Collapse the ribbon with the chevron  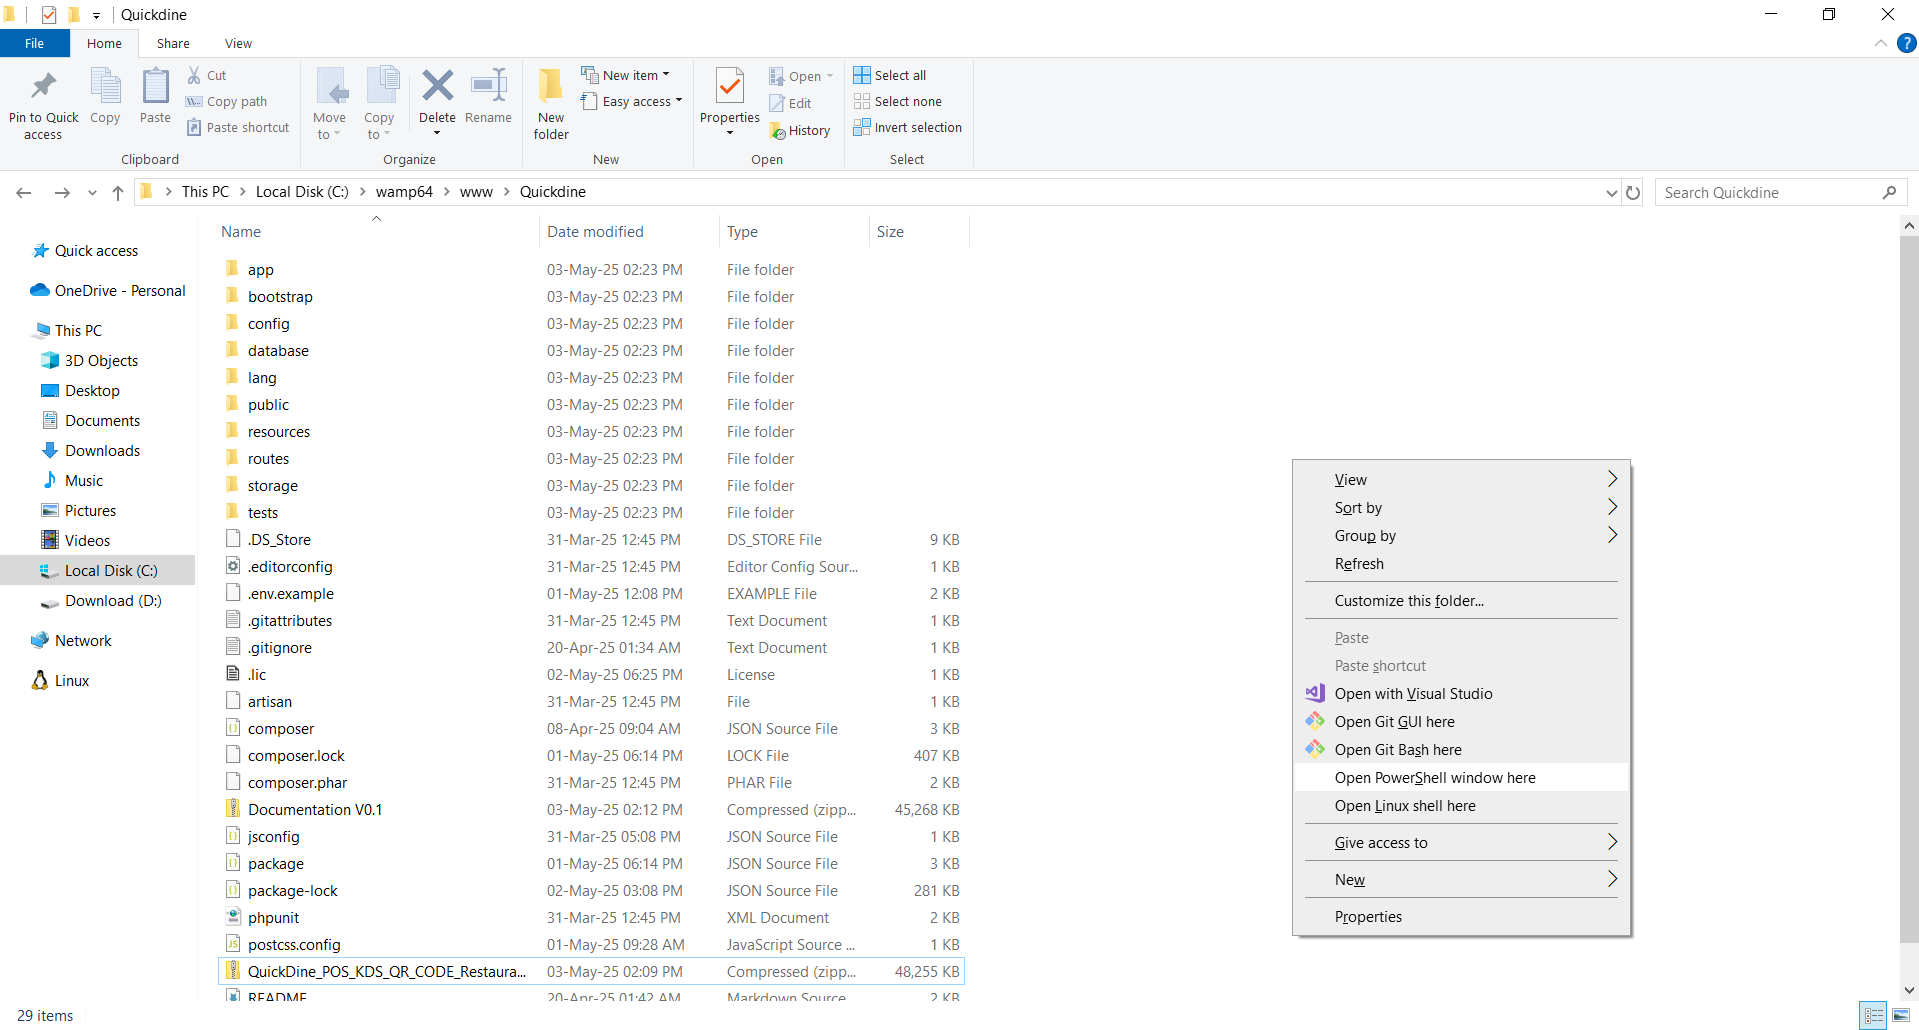(x=1881, y=43)
